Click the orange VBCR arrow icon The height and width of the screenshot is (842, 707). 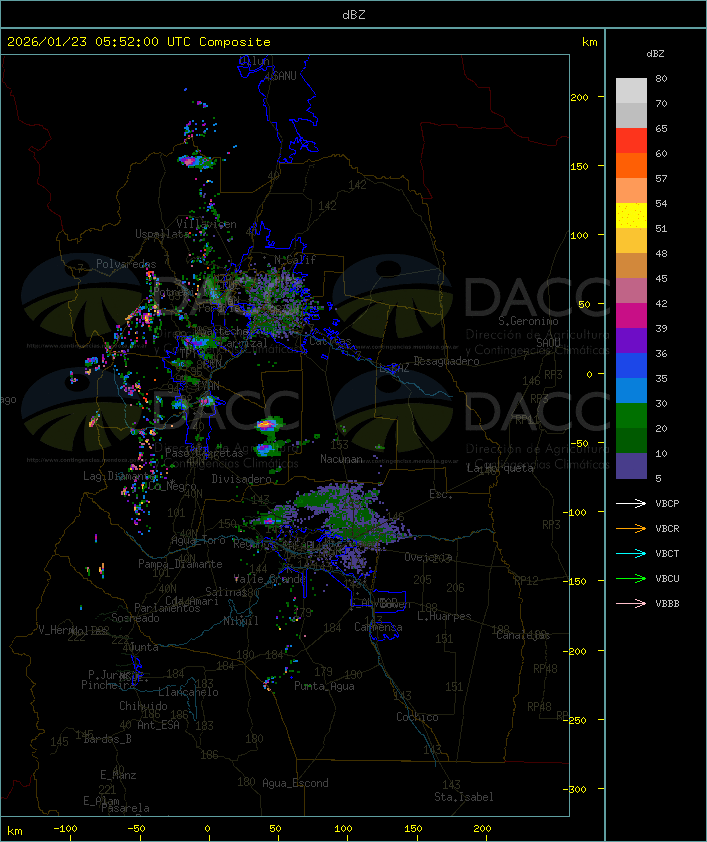(631, 529)
